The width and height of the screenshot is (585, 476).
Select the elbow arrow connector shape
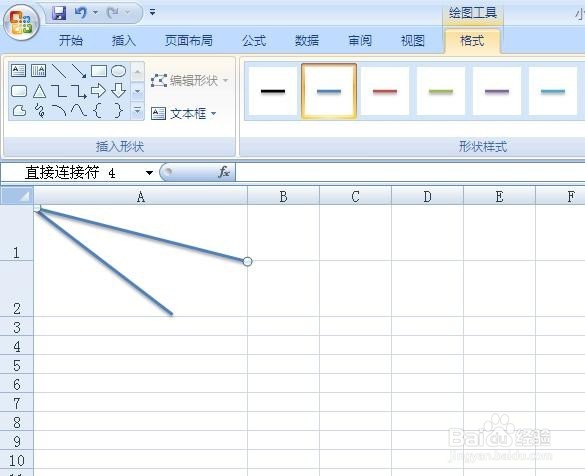coord(79,91)
